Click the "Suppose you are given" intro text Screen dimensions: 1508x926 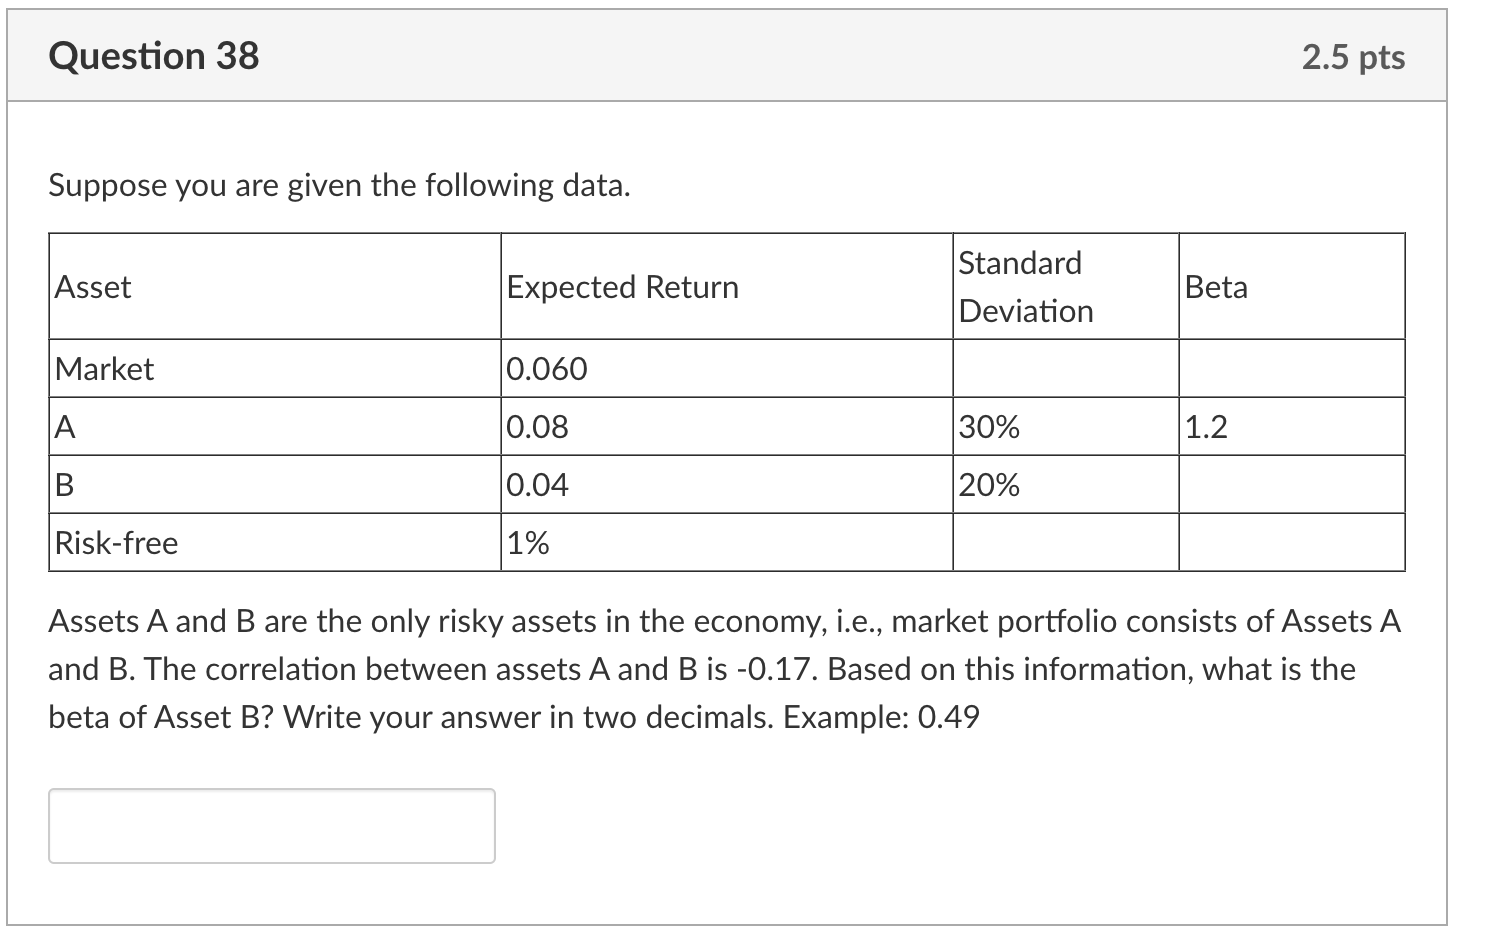tap(339, 185)
